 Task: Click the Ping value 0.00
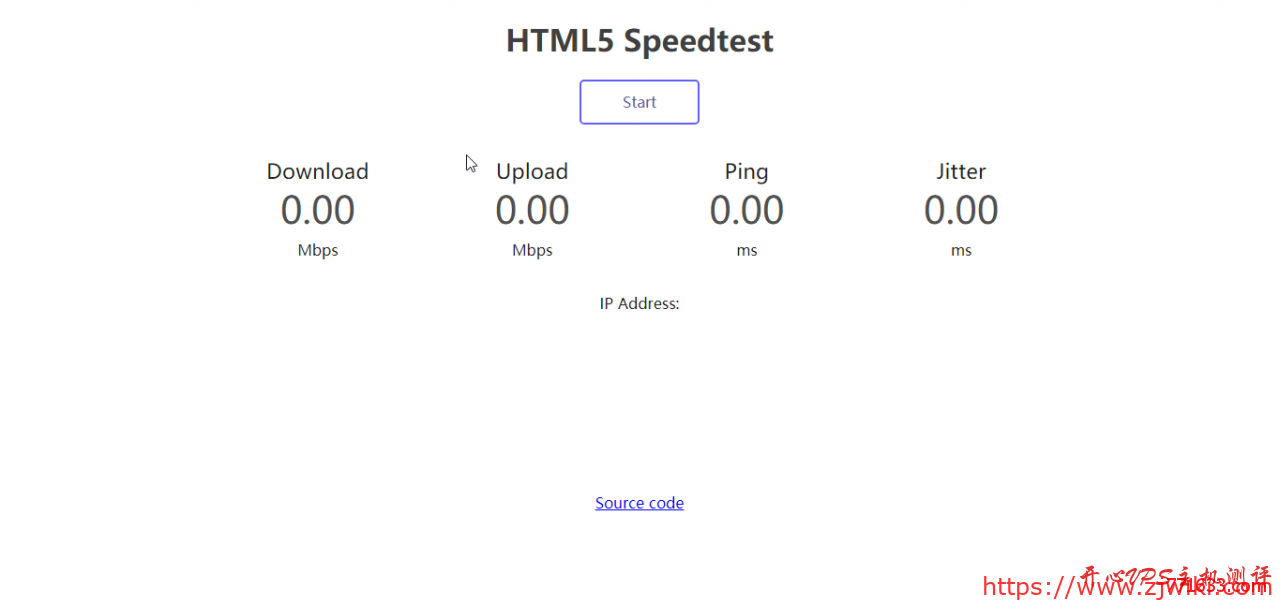[x=747, y=210]
